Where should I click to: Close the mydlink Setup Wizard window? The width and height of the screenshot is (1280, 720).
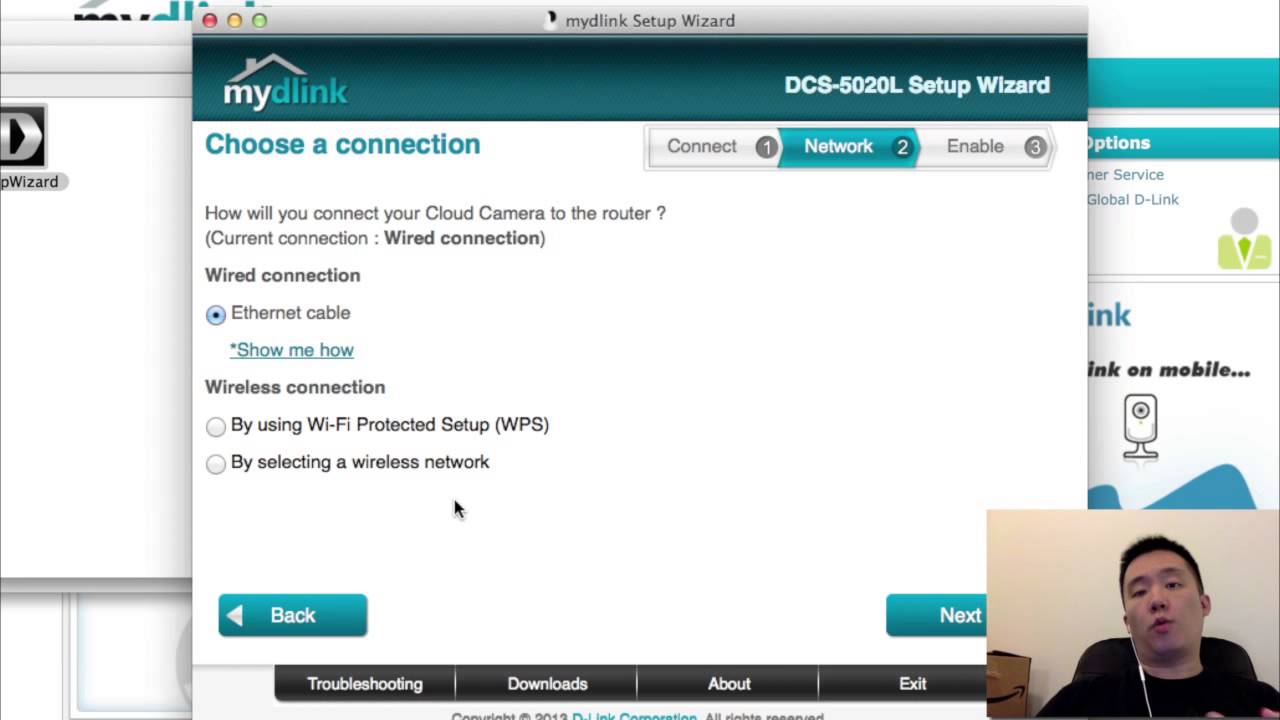tap(210, 20)
